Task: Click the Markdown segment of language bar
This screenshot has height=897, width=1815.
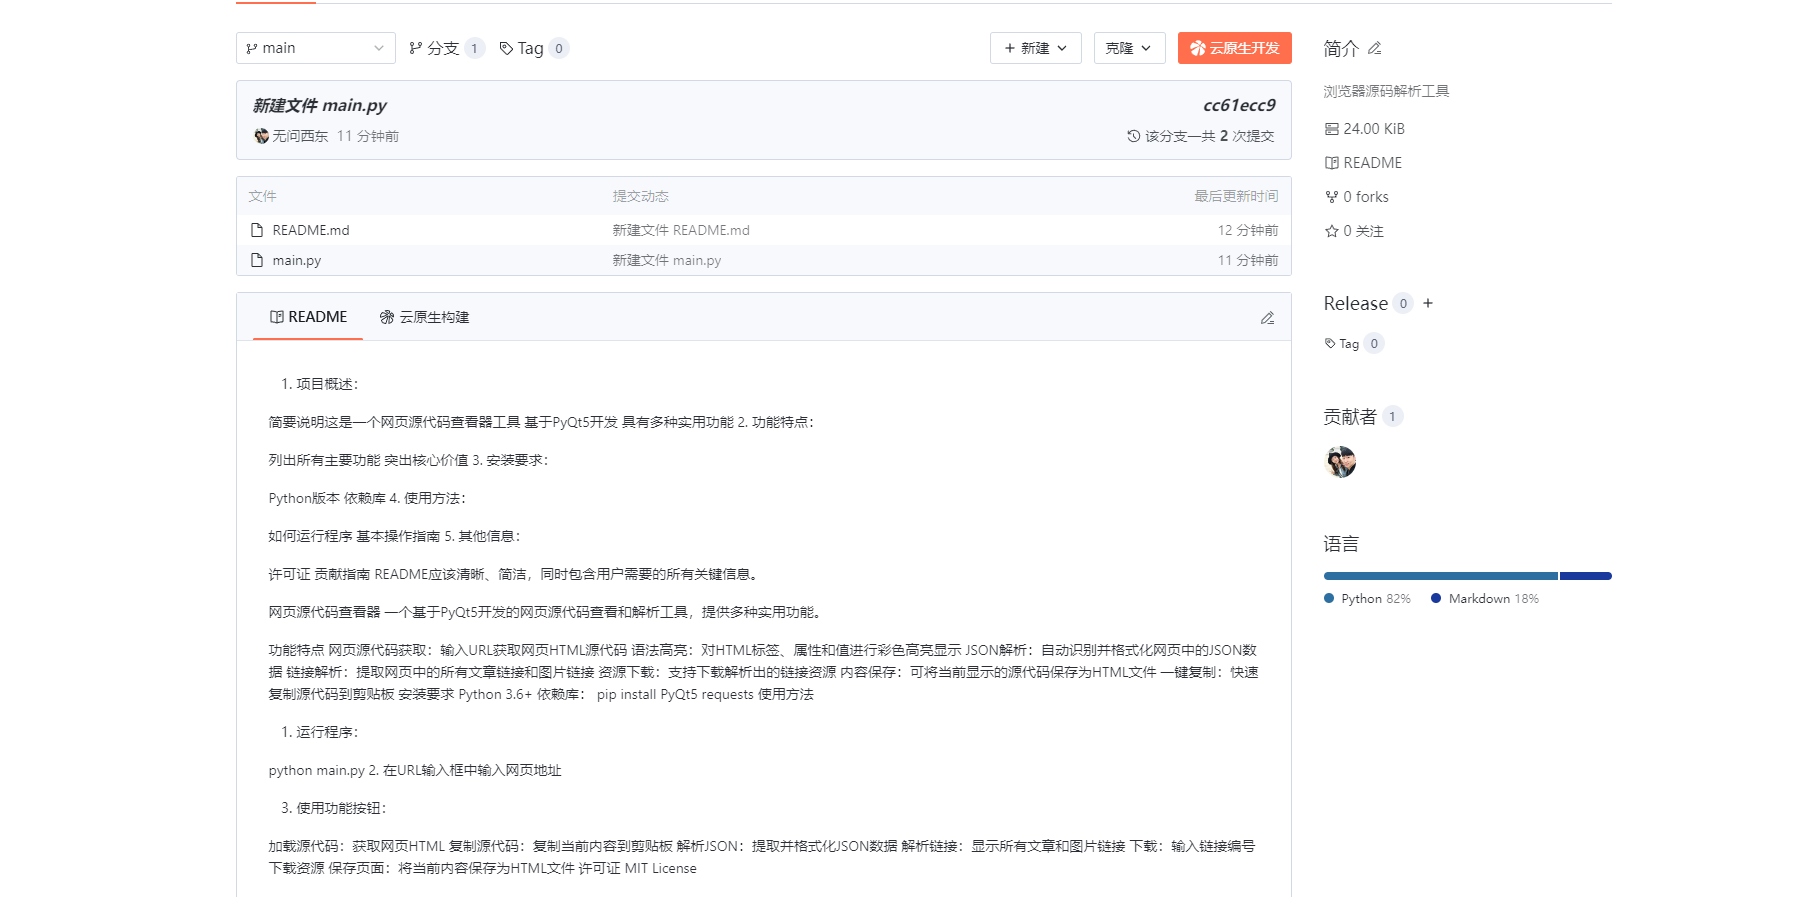Action: pos(1585,576)
